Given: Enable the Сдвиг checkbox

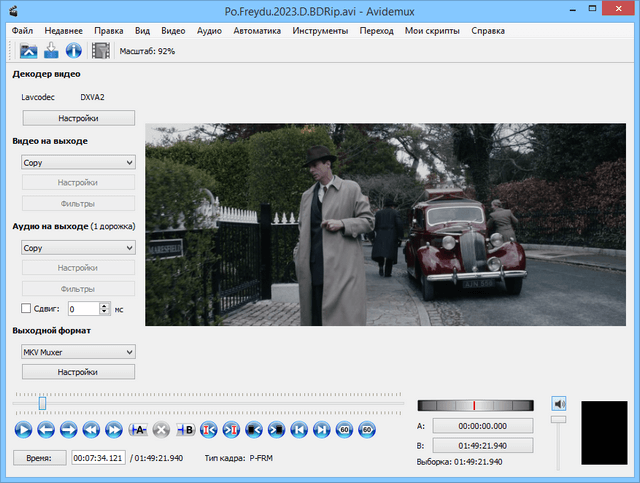Looking at the screenshot, I should (27, 309).
